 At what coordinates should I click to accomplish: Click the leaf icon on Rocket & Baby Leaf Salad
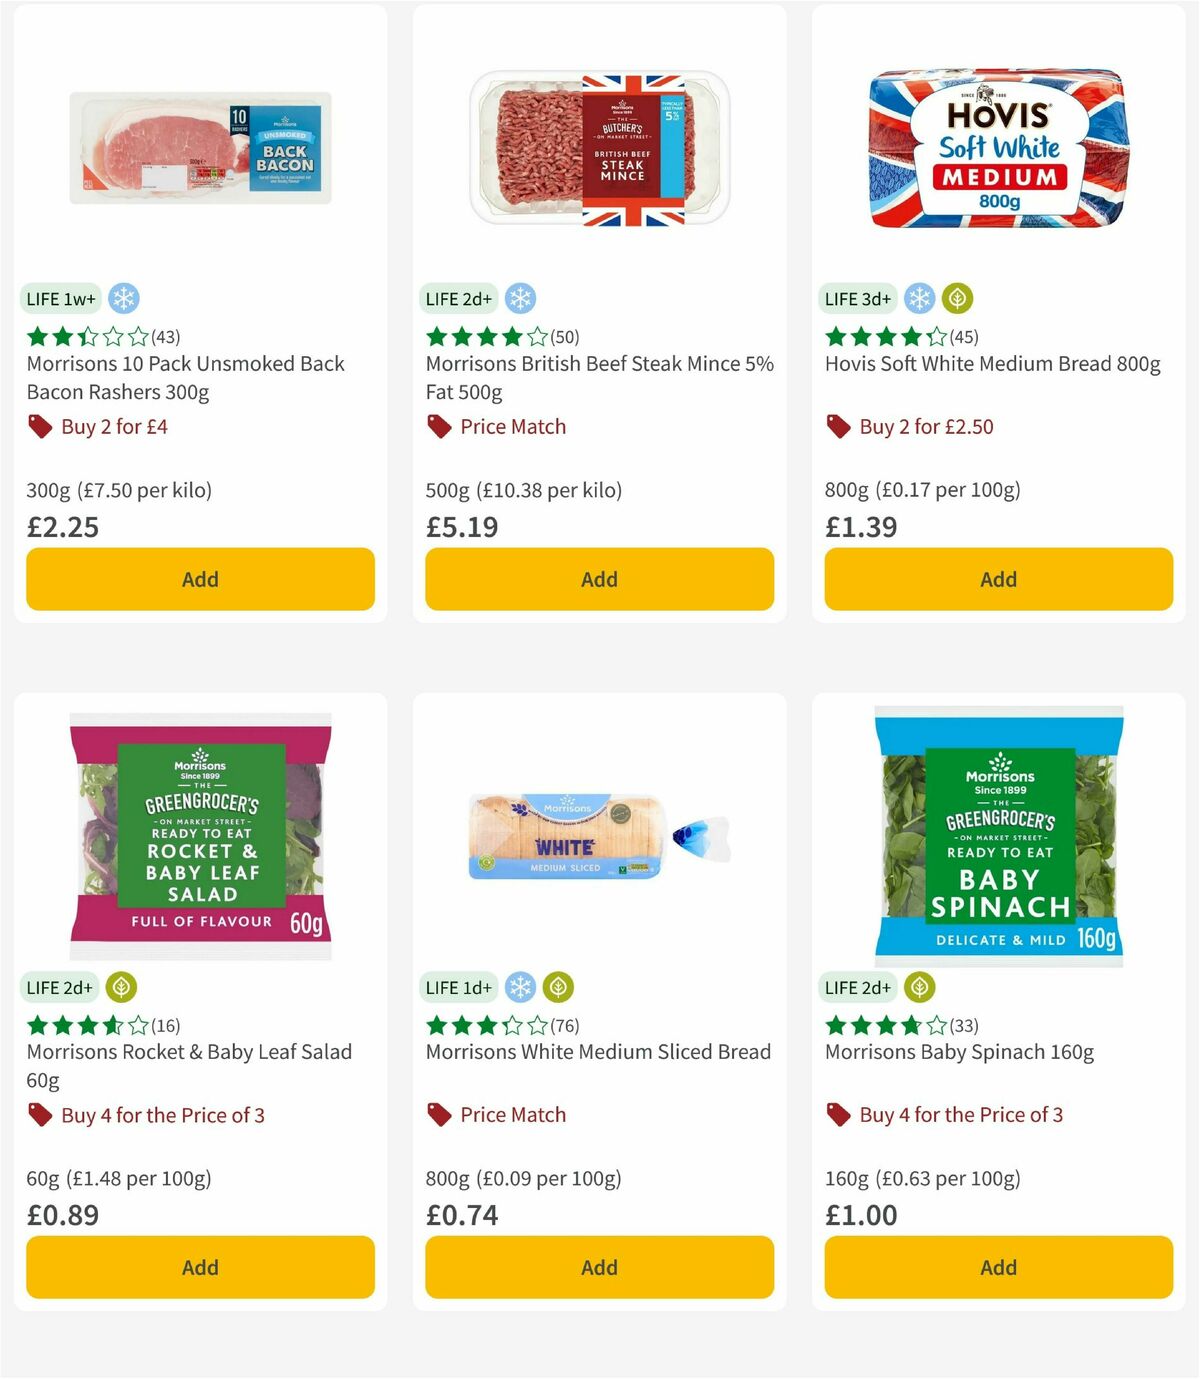tap(122, 987)
